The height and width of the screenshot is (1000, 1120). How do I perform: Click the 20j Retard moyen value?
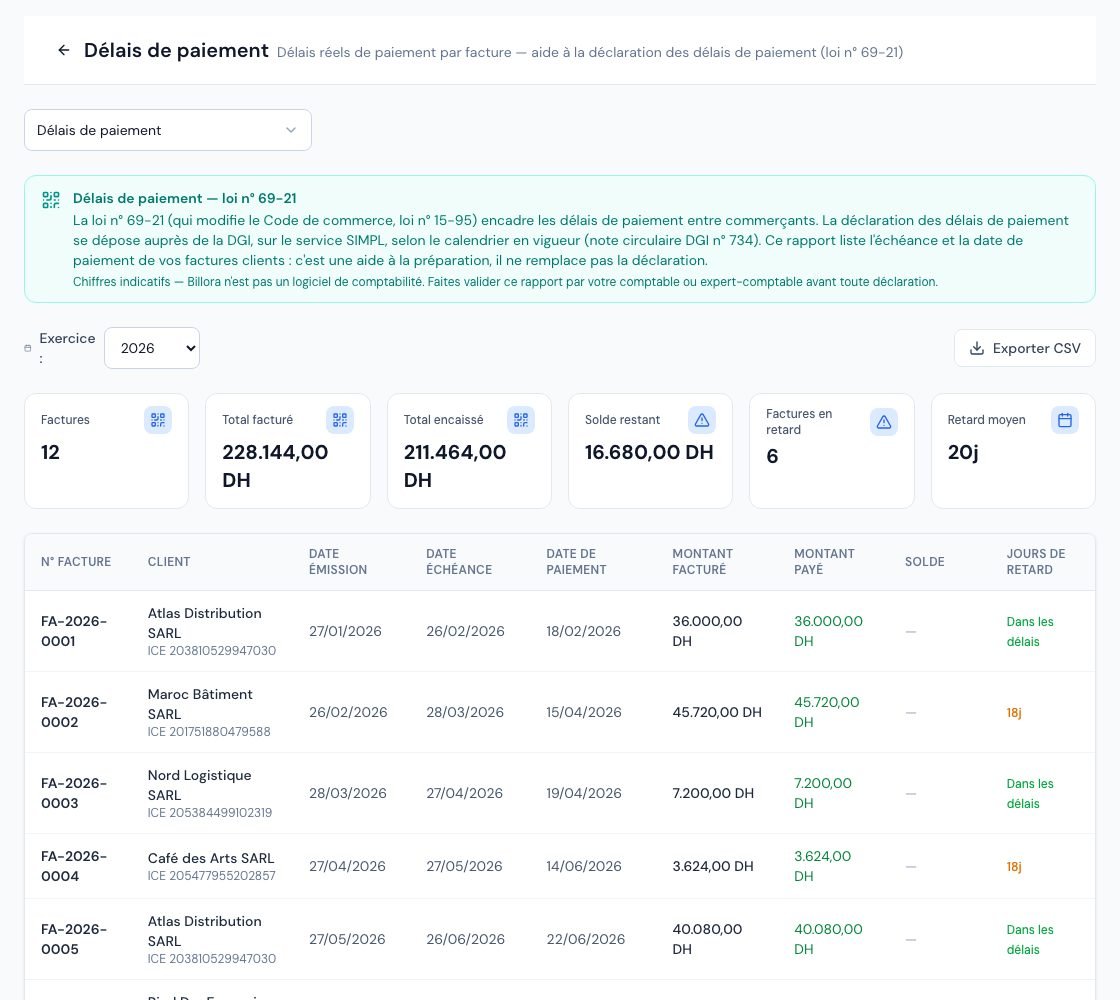[962, 452]
